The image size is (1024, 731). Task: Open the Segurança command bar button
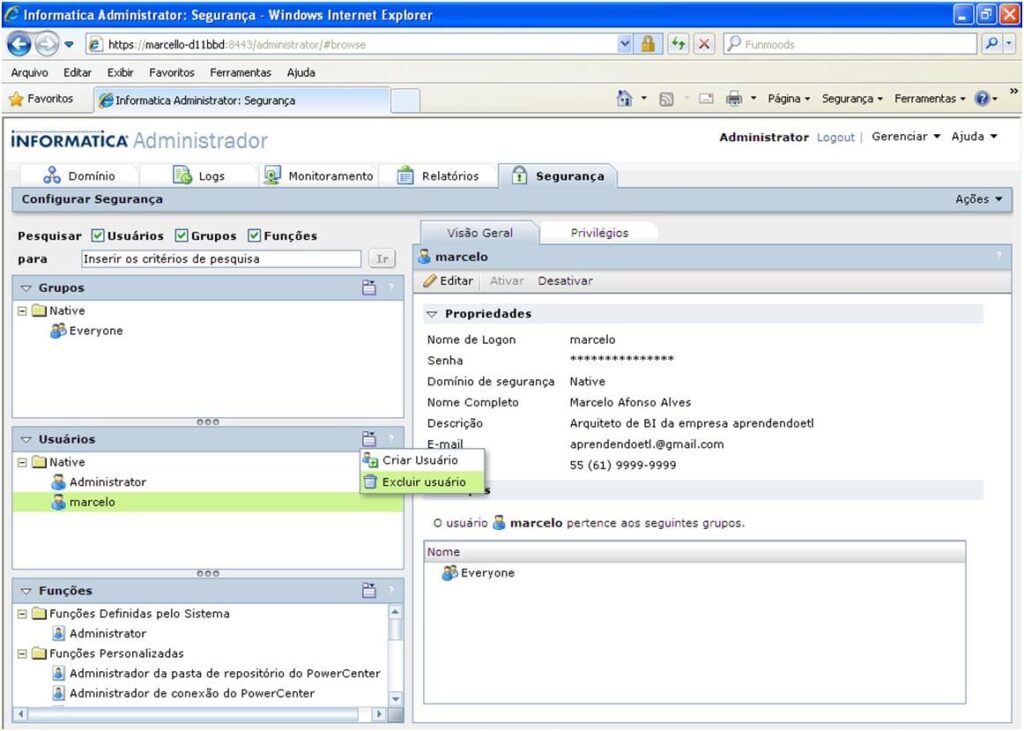point(852,99)
